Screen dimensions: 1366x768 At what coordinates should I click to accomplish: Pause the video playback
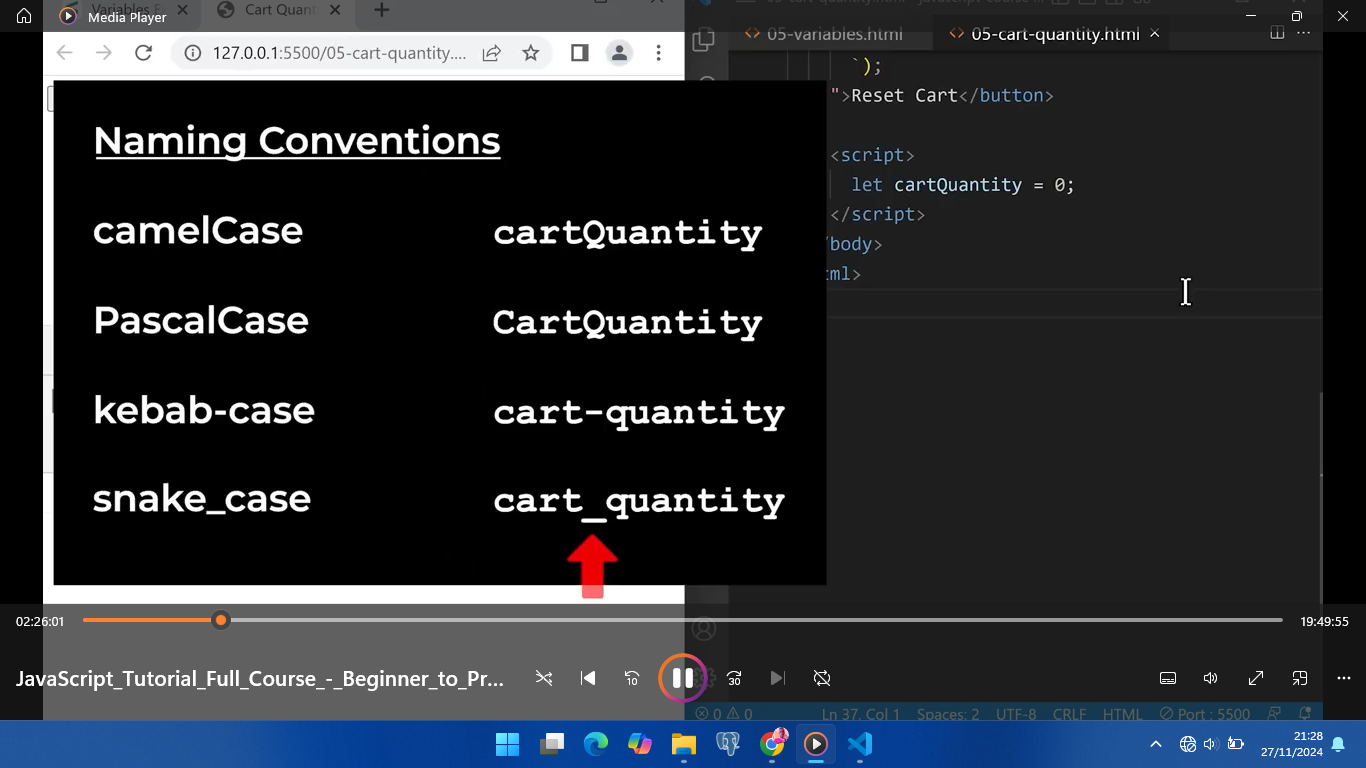[x=683, y=678]
